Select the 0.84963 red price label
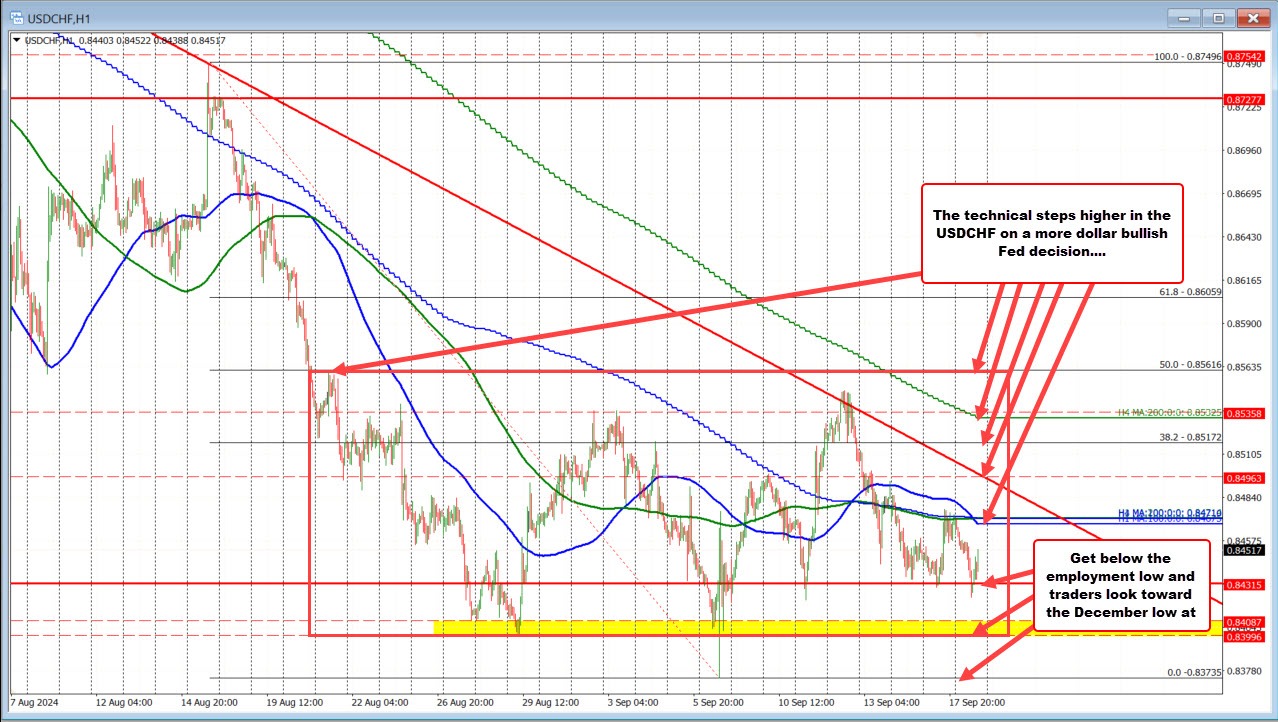This screenshot has width=1278, height=722. (1244, 478)
